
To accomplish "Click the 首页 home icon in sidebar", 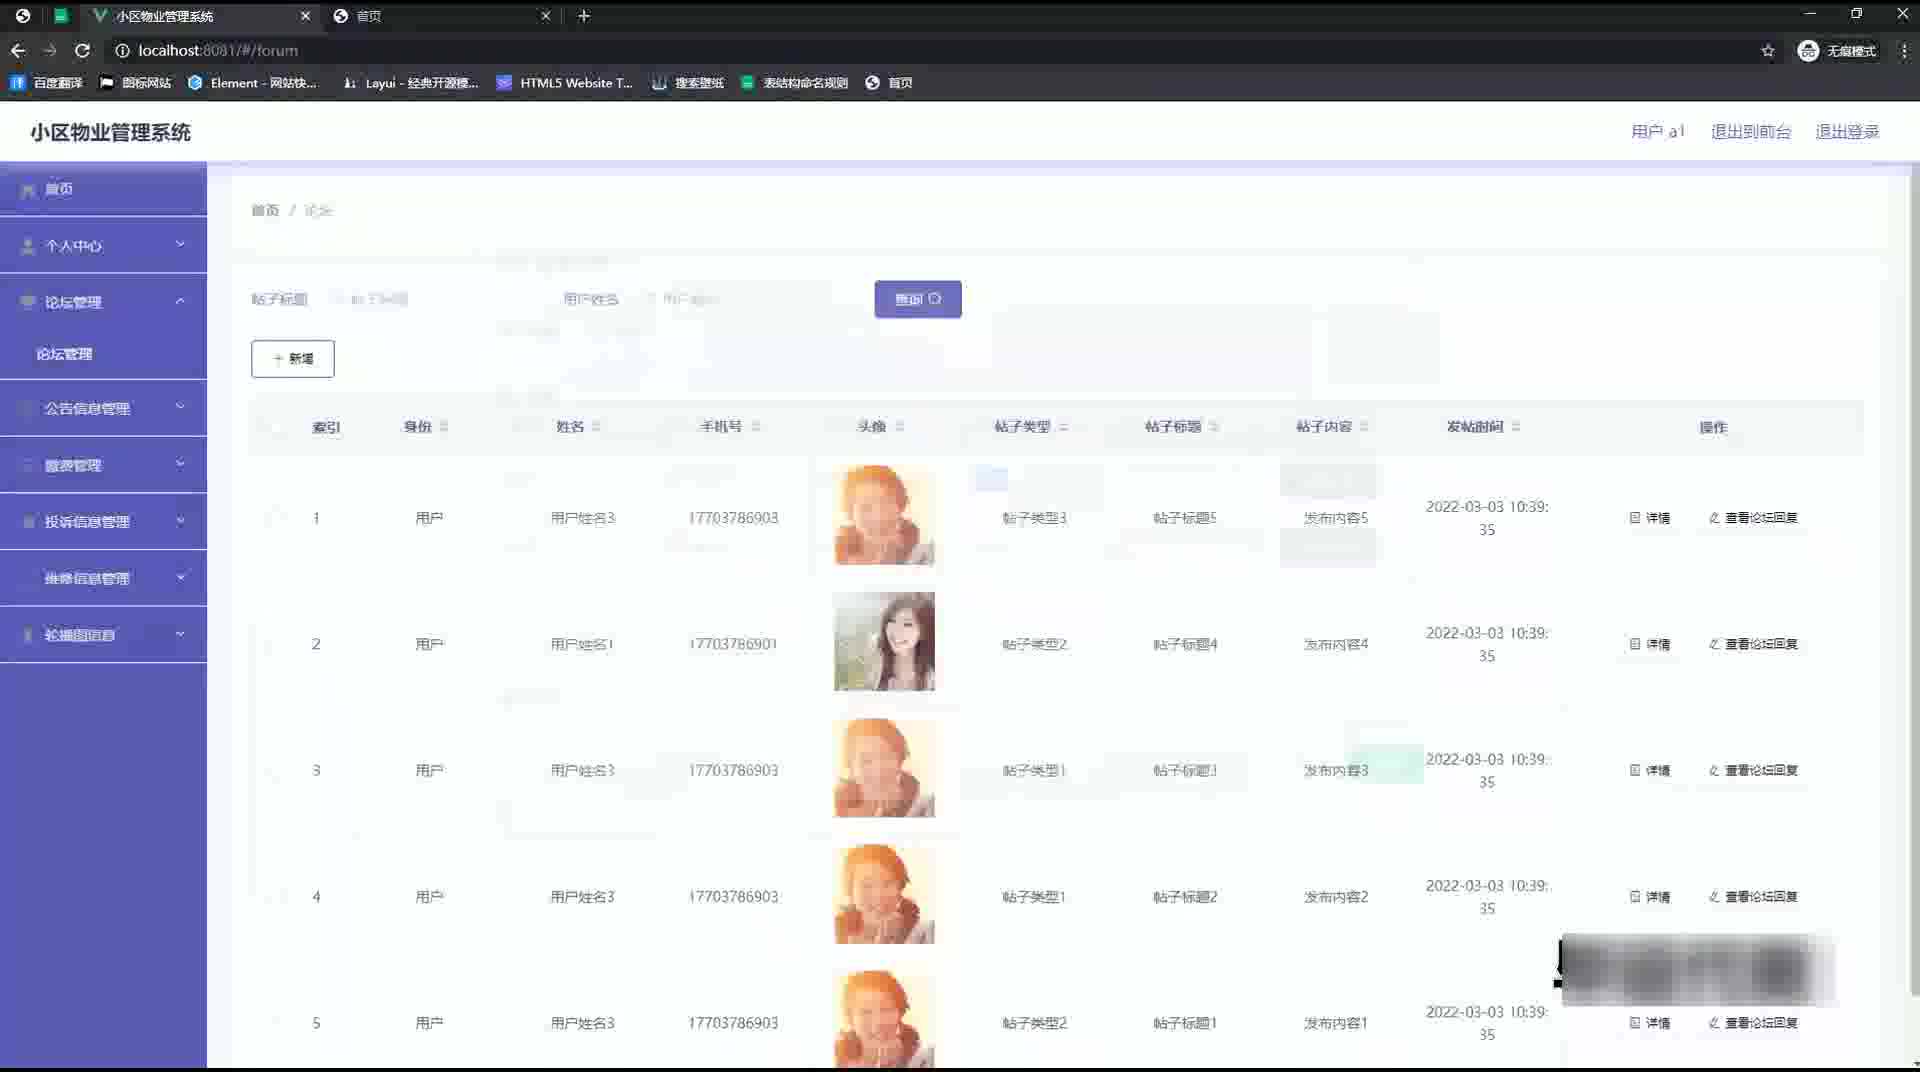I will pos(28,190).
